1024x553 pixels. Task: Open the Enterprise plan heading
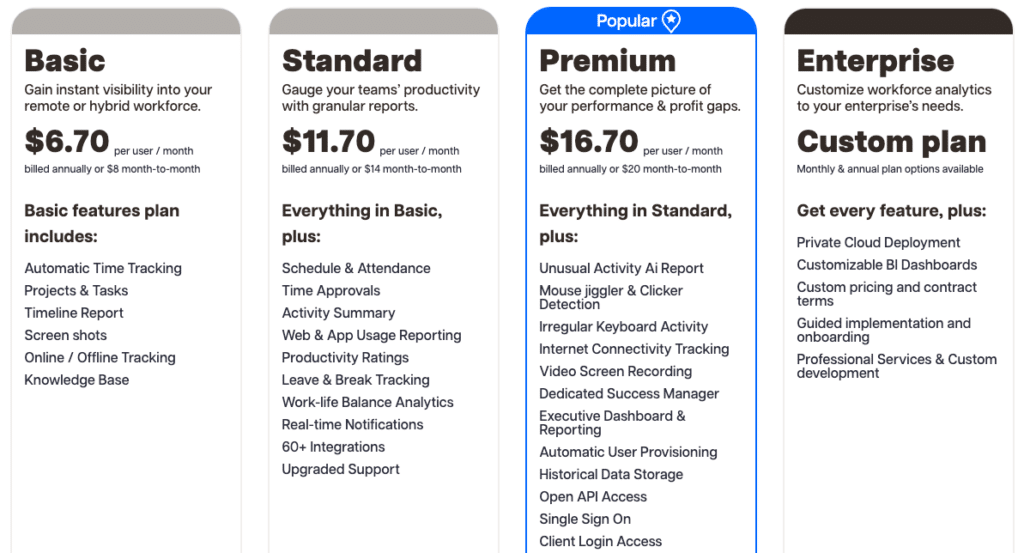click(875, 62)
